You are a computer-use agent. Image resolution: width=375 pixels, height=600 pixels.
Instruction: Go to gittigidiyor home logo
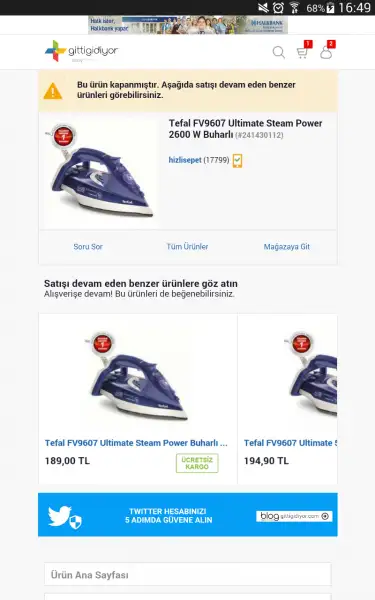click(81, 51)
